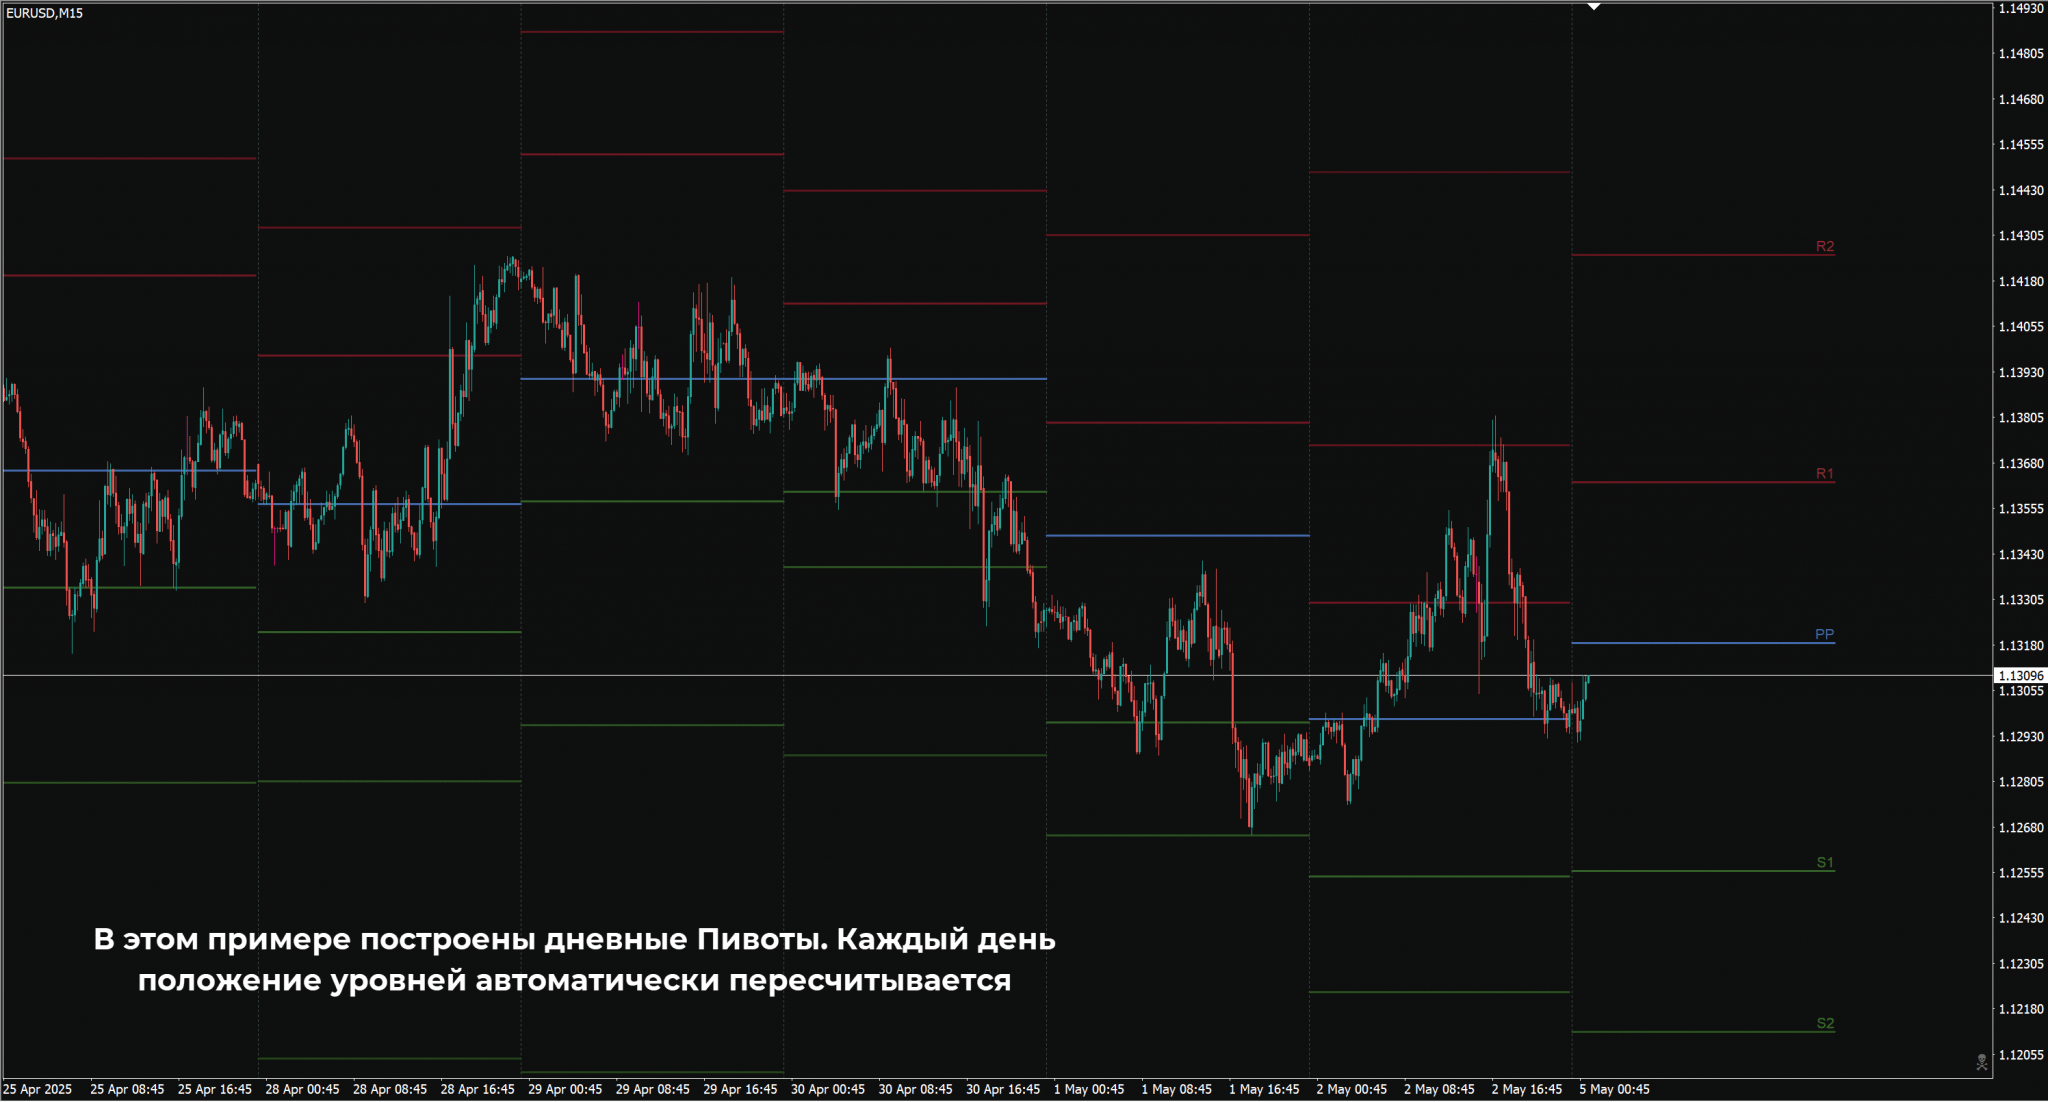Click the 25 Apr 2025 date label

point(38,1089)
